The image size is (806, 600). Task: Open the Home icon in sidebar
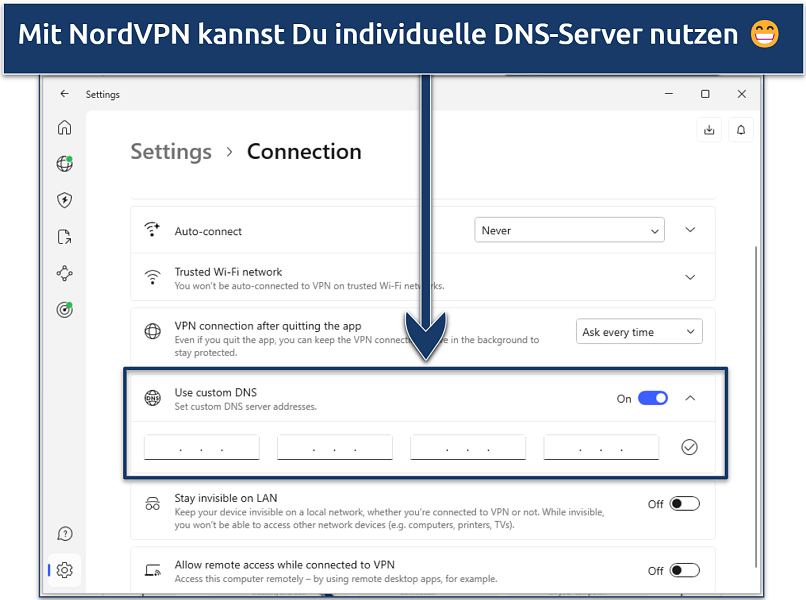point(64,127)
